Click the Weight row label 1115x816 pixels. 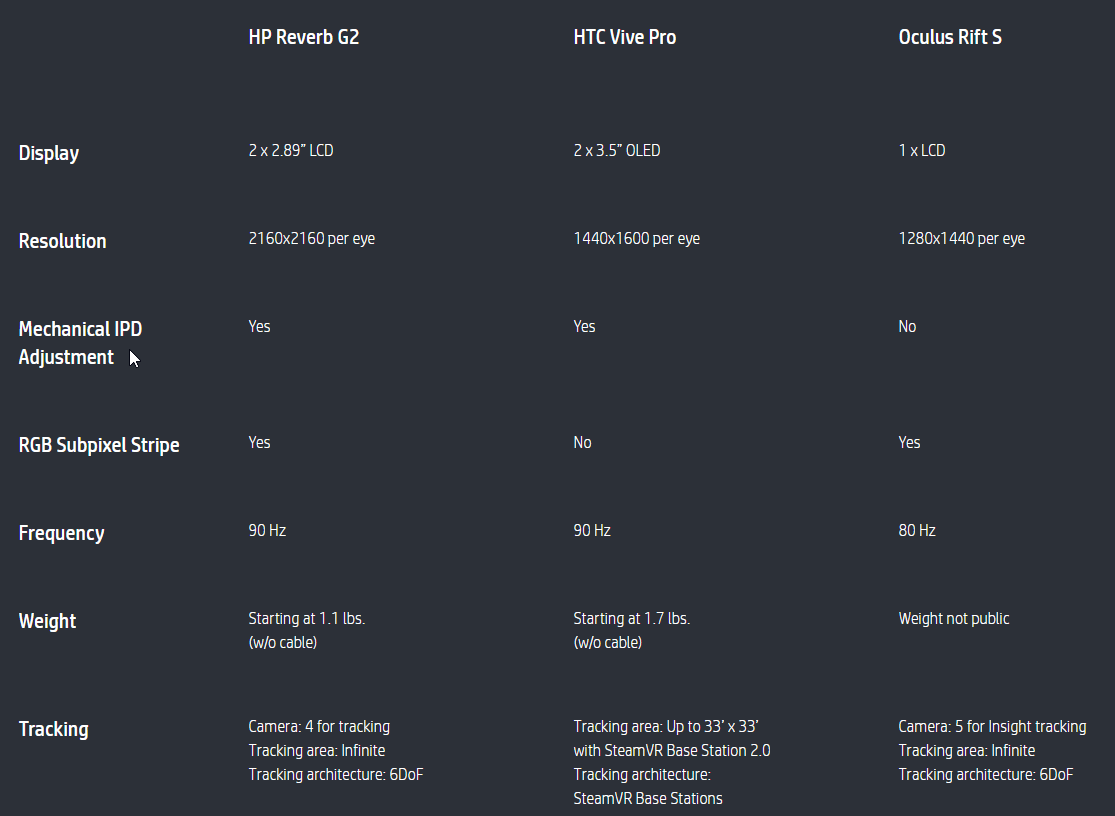coord(47,621)
